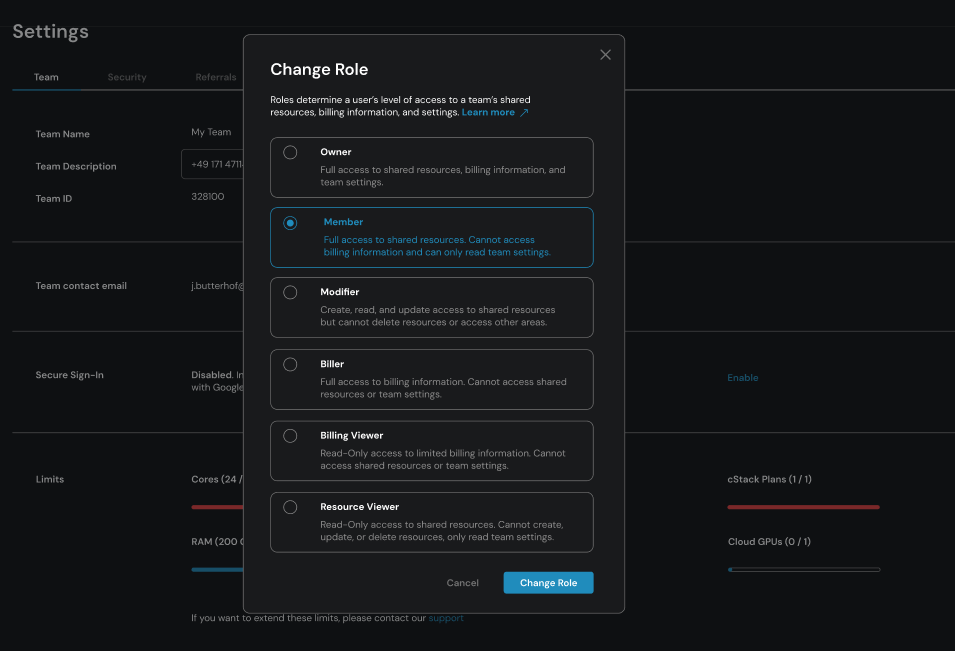Image resolution: width=955 pixels, height=651 pixels.
Task: Open the Referrals tab
Action: tap(216, 77)
